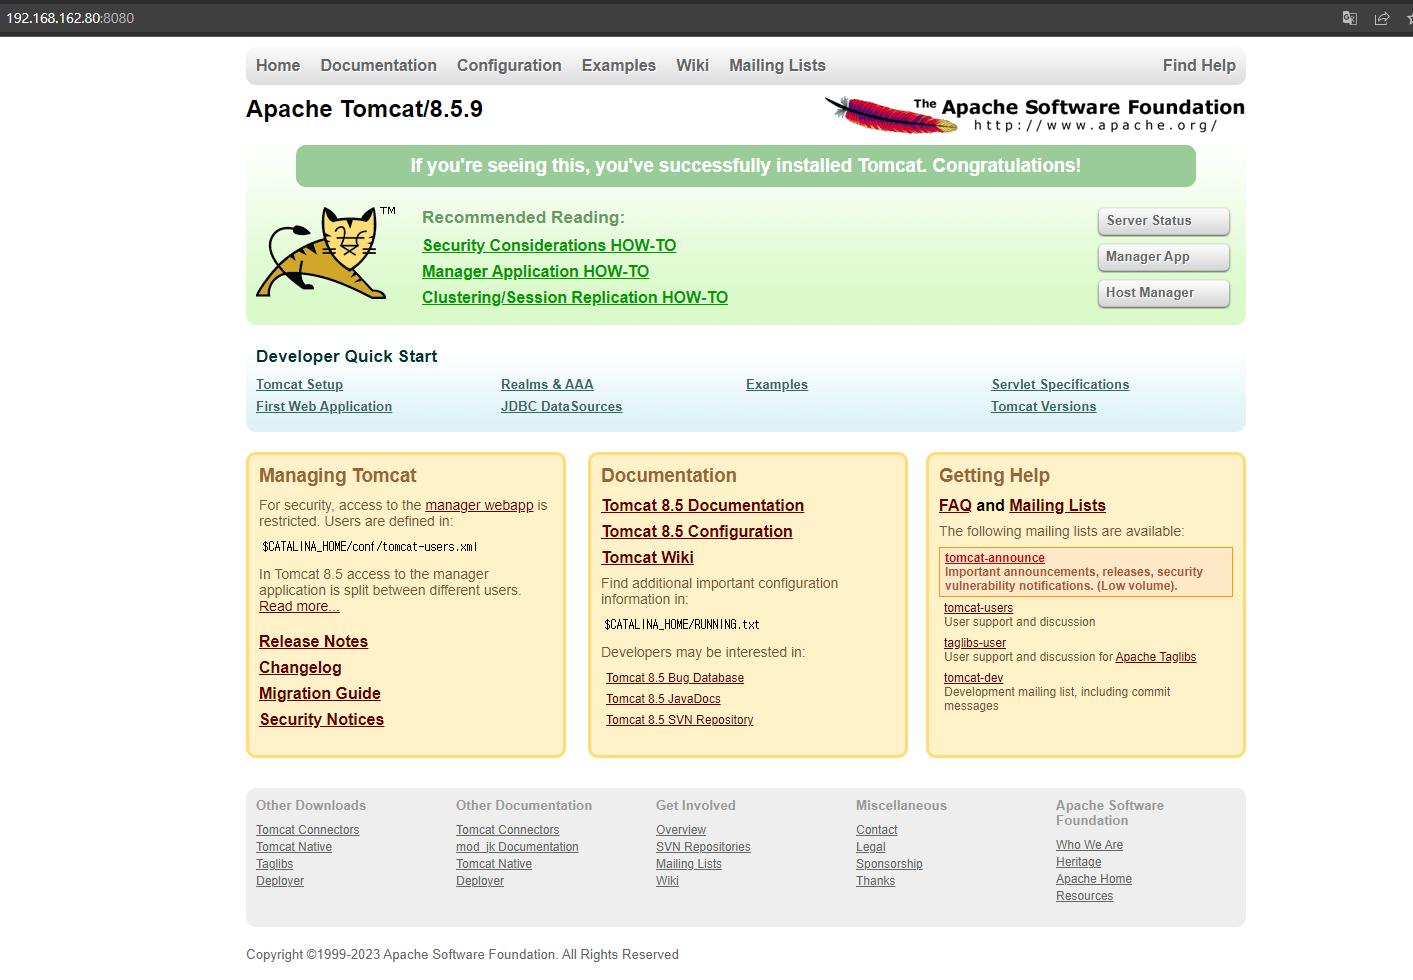Open Security Considerations HOW-TO link
The height and width of the screenshot is (980, 1413).
click(549, 245)
